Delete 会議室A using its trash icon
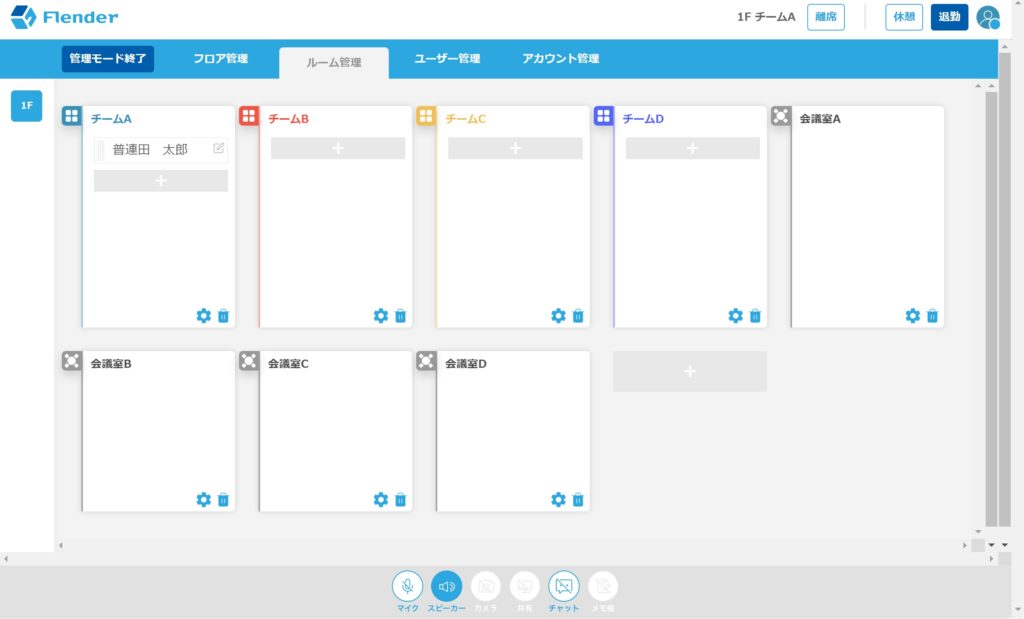The image size is (1024, 619). pos(932,316)
